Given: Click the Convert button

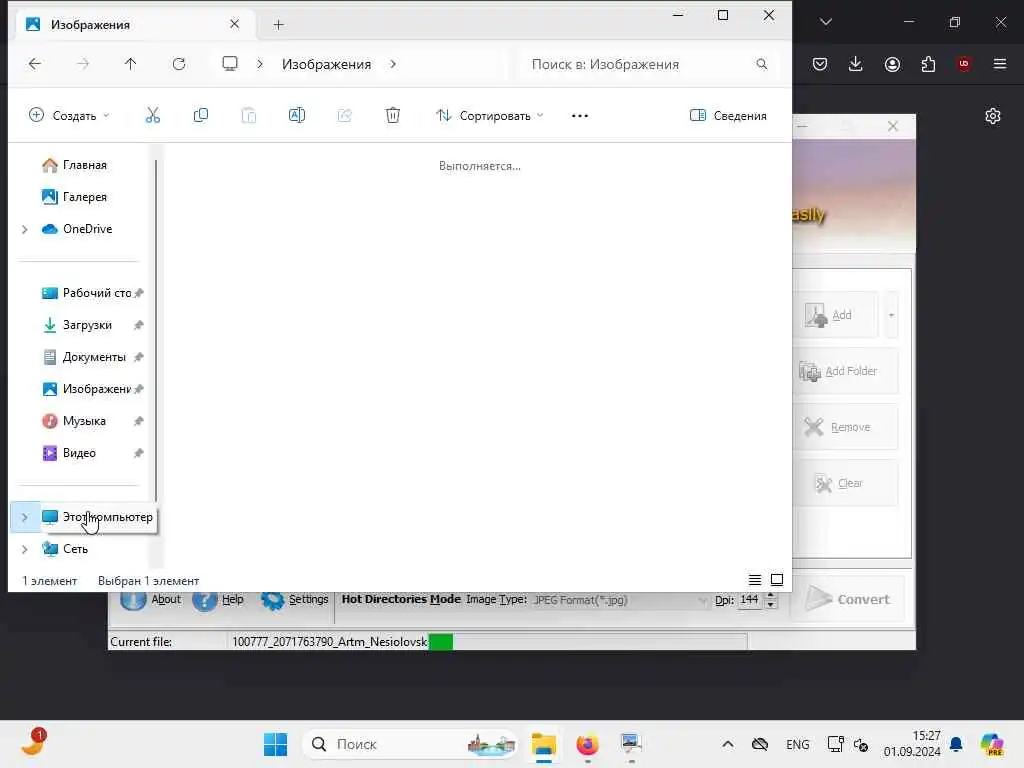Looking at the screenshot, I should pyautogui.click(x=848, y=599).
